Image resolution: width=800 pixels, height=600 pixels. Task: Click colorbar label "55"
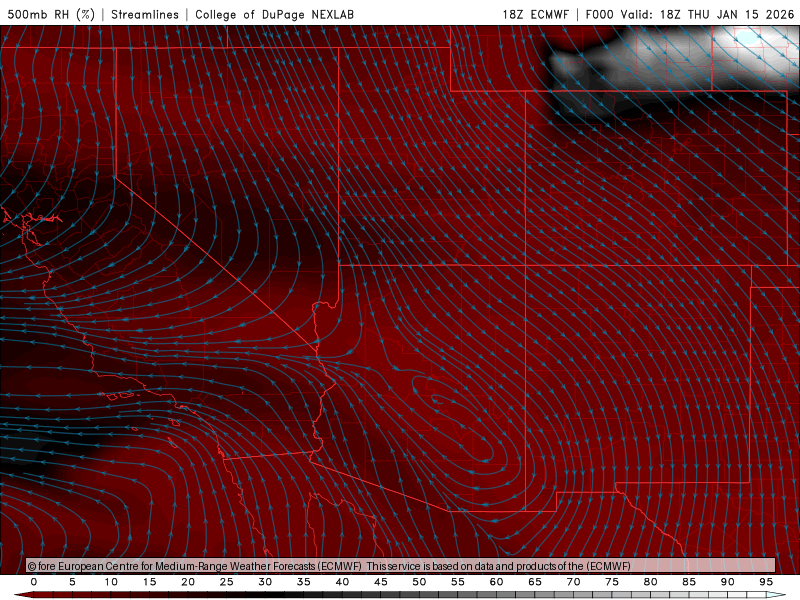(x=458, y=582)
